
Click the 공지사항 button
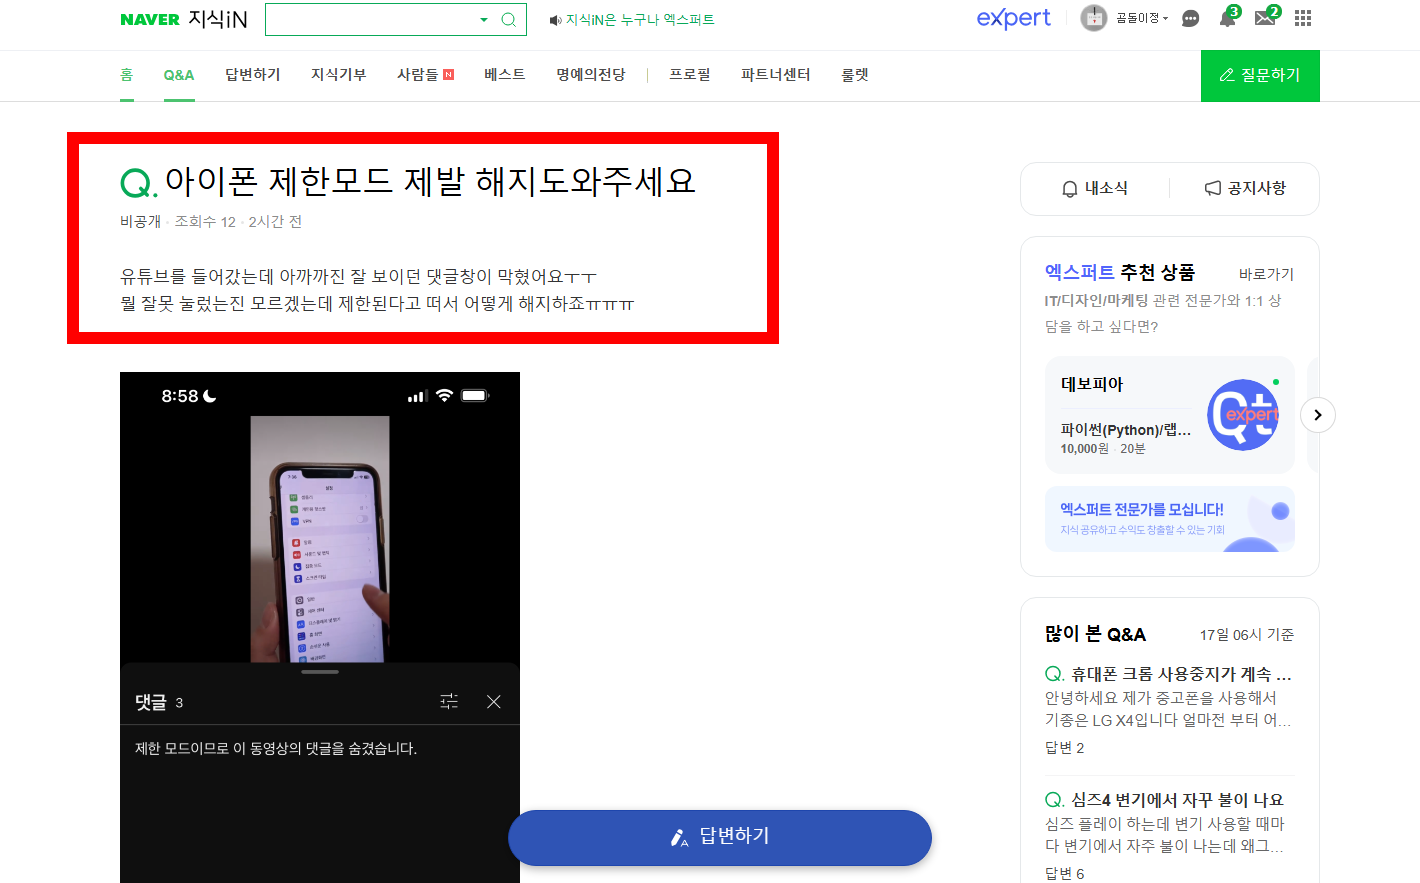pos(1245,188)
